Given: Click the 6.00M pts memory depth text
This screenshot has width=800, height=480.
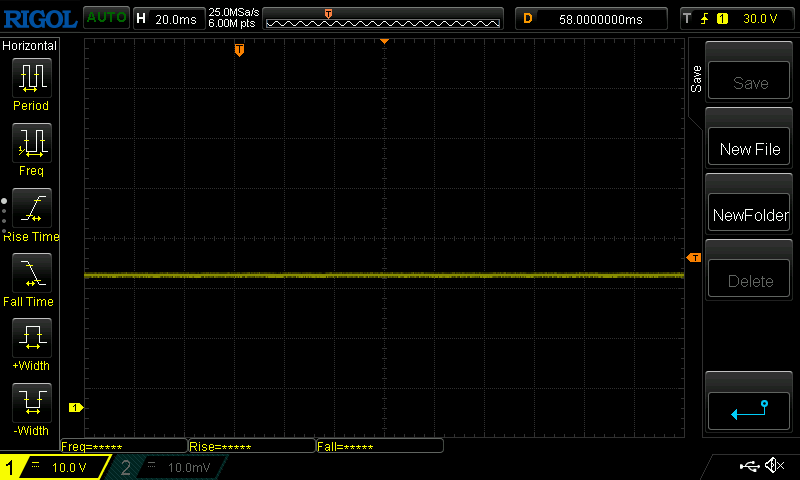Looking at the screenshot, I should coord(232,23).
